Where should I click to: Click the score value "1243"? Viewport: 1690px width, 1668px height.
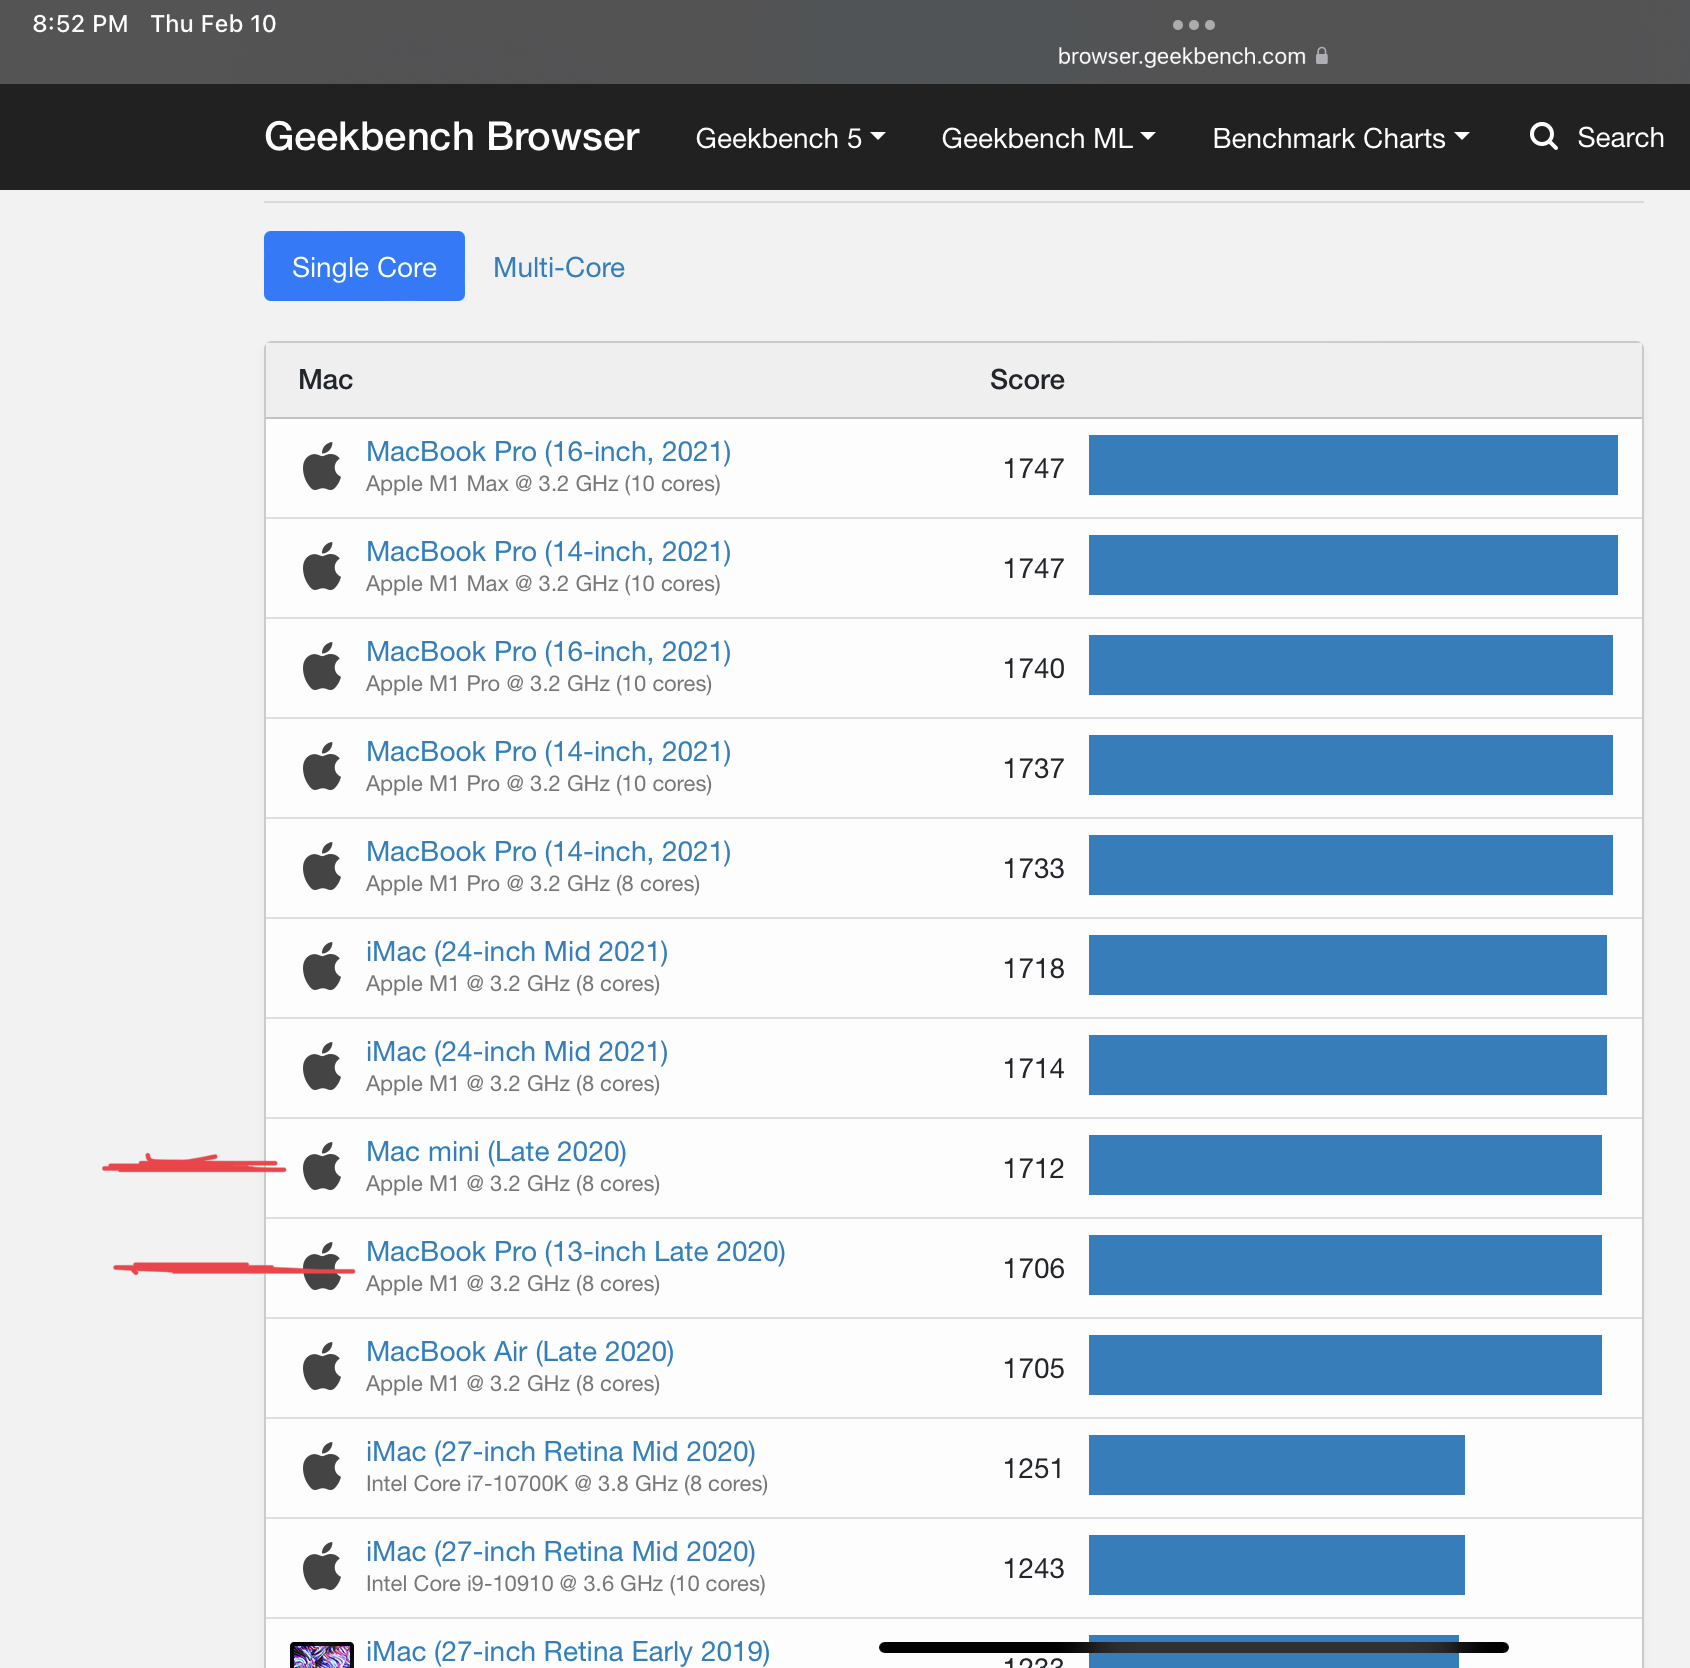[1034, 1568]
